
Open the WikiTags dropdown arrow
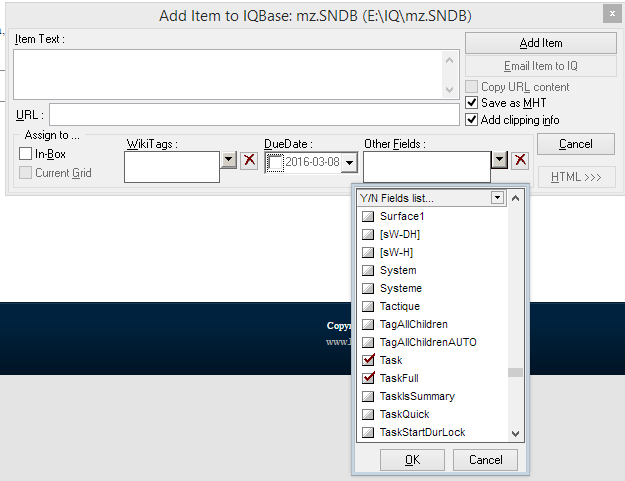(x=228, y=160)
